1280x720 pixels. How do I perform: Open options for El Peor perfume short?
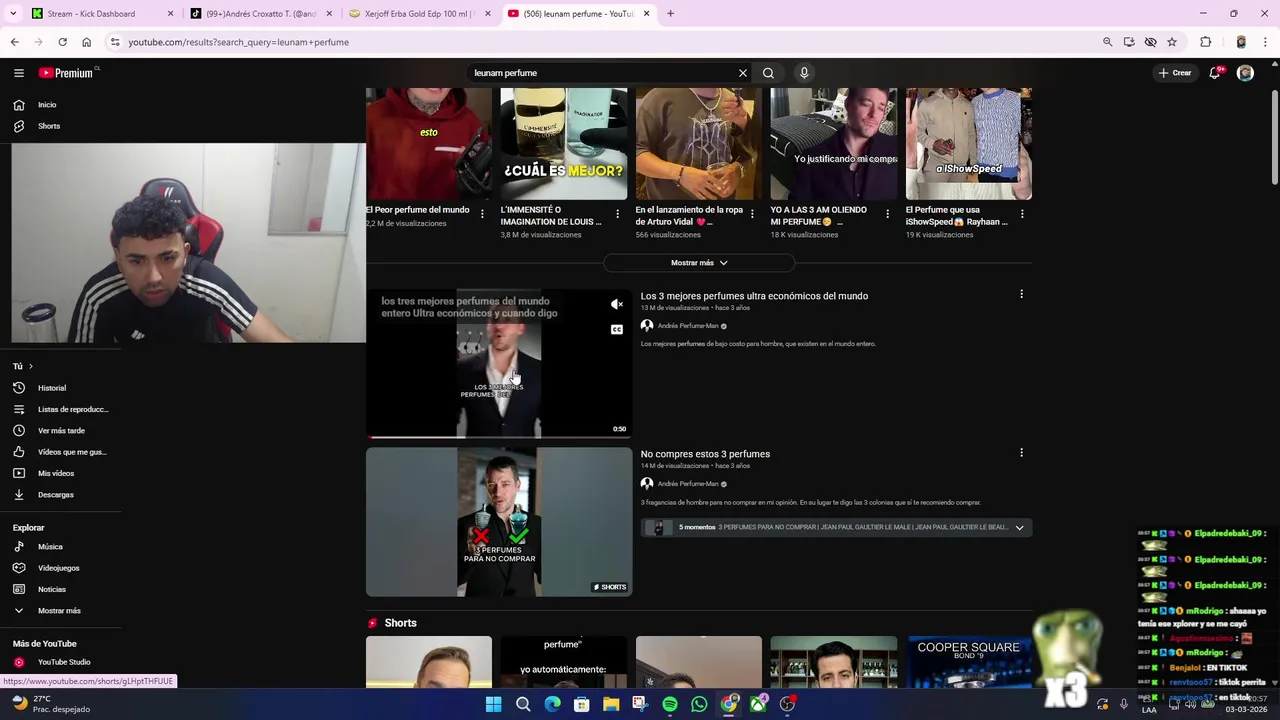tap(482, 214)
